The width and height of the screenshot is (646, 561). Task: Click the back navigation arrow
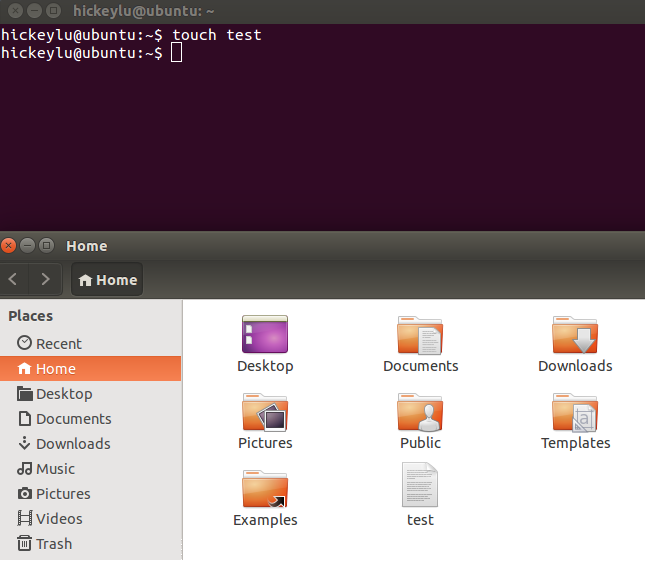(x=14, y=280)
